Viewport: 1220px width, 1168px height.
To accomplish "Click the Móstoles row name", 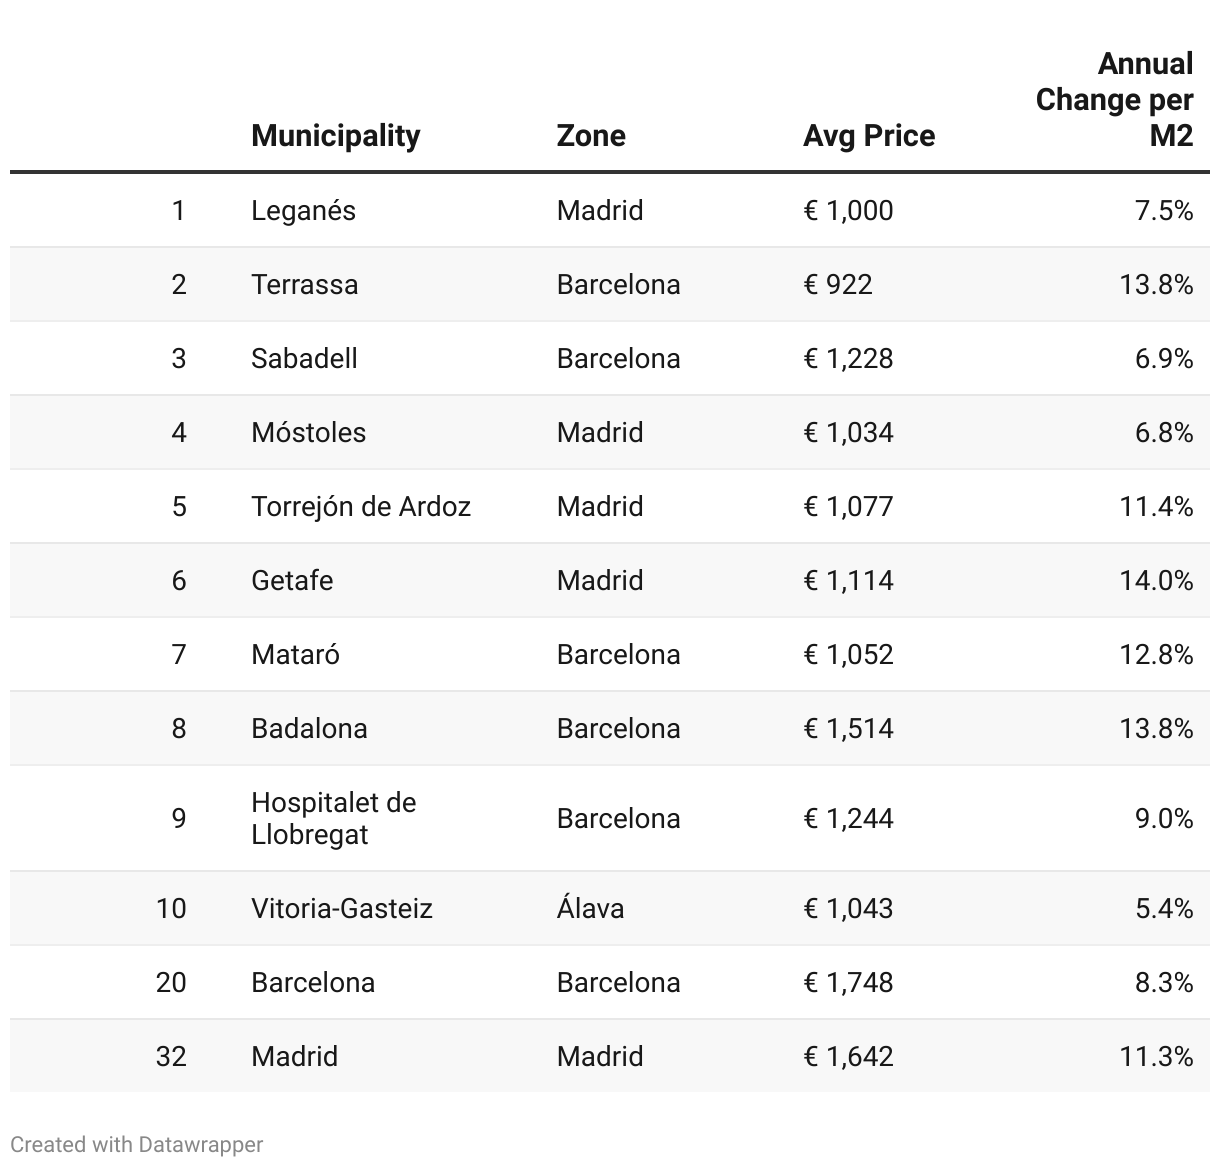I will (308, 433).
